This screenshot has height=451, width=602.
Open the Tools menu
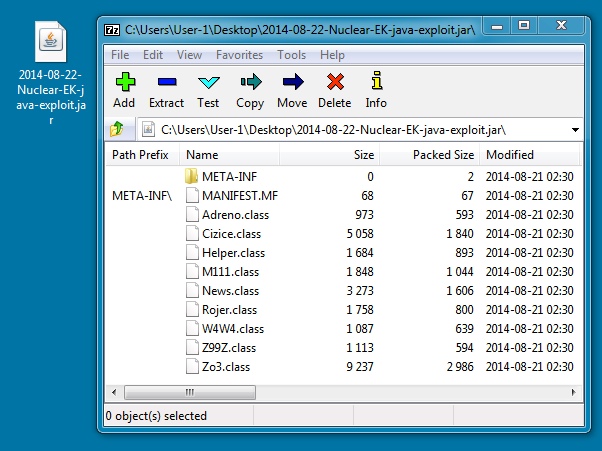[x=292, y=55]
